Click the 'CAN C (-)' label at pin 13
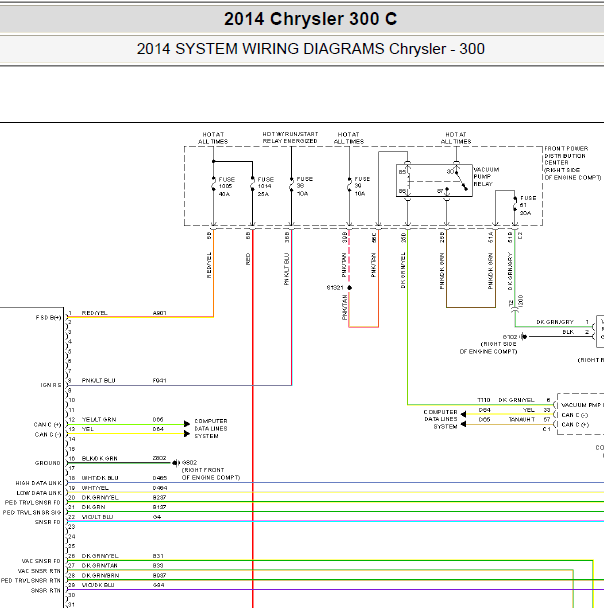 [48, 435]
